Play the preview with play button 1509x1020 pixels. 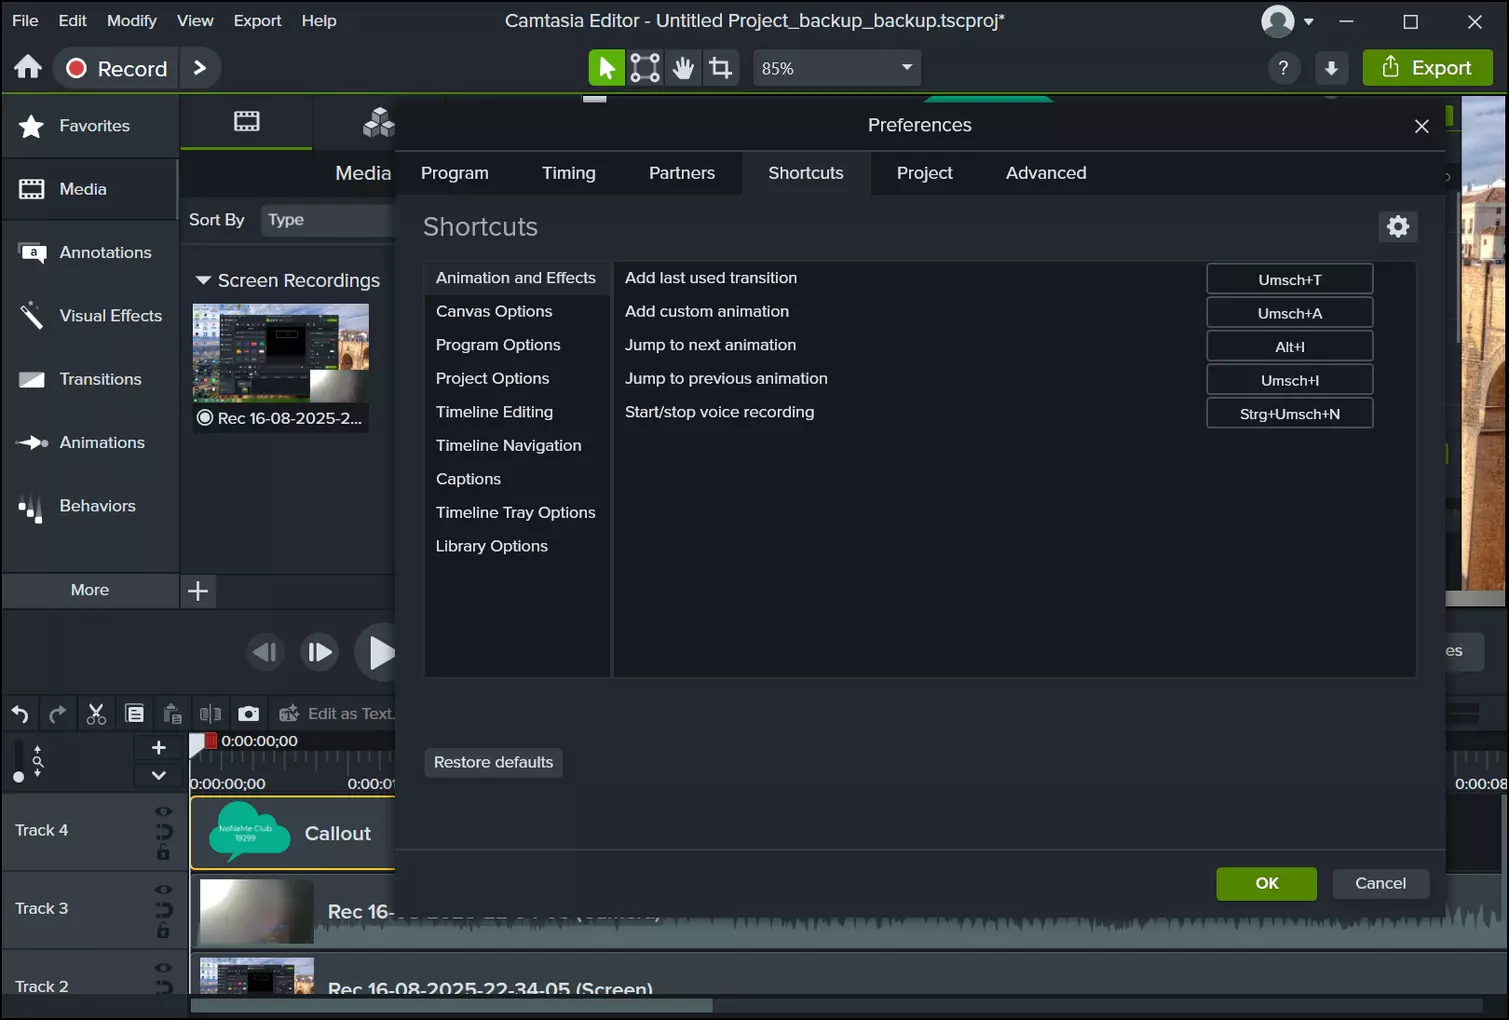point(377,653)
